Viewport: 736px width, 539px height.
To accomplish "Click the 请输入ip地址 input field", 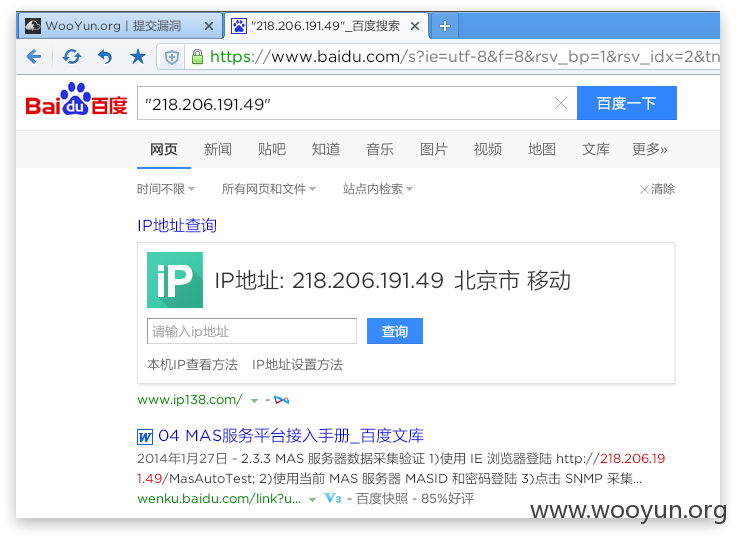I will 252,331.
